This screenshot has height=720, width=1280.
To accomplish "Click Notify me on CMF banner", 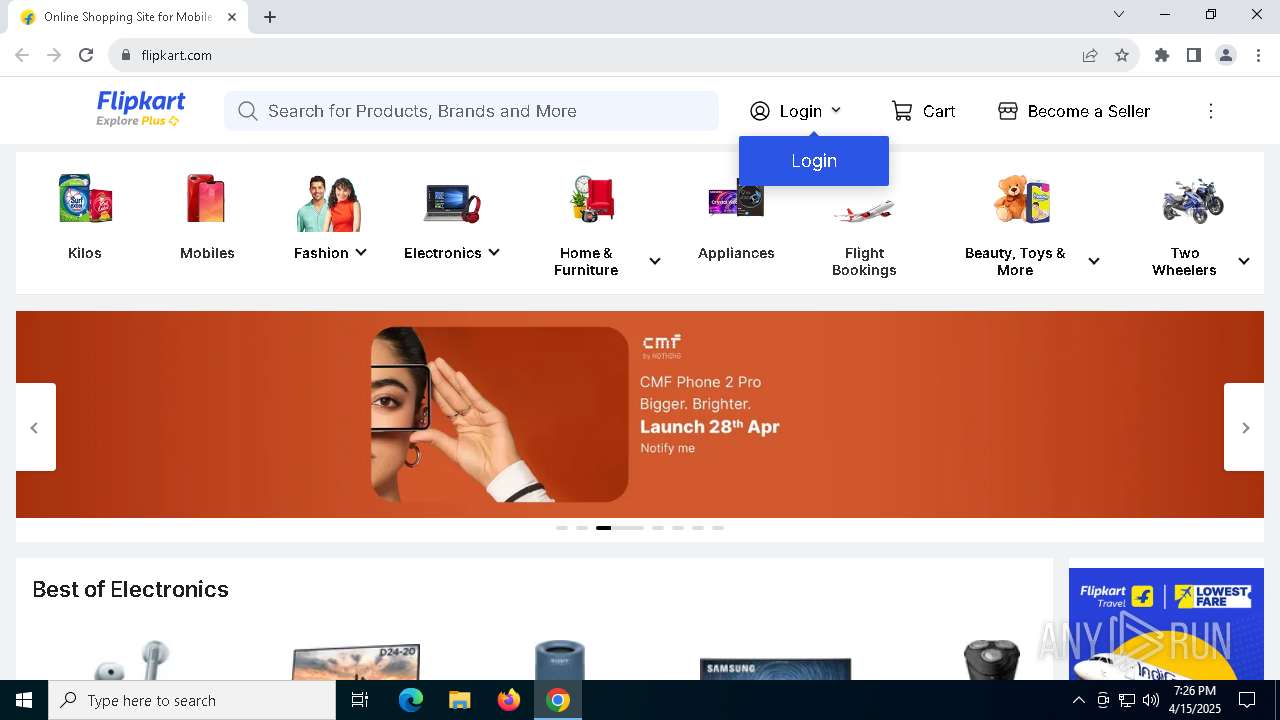I will point(667,448).
